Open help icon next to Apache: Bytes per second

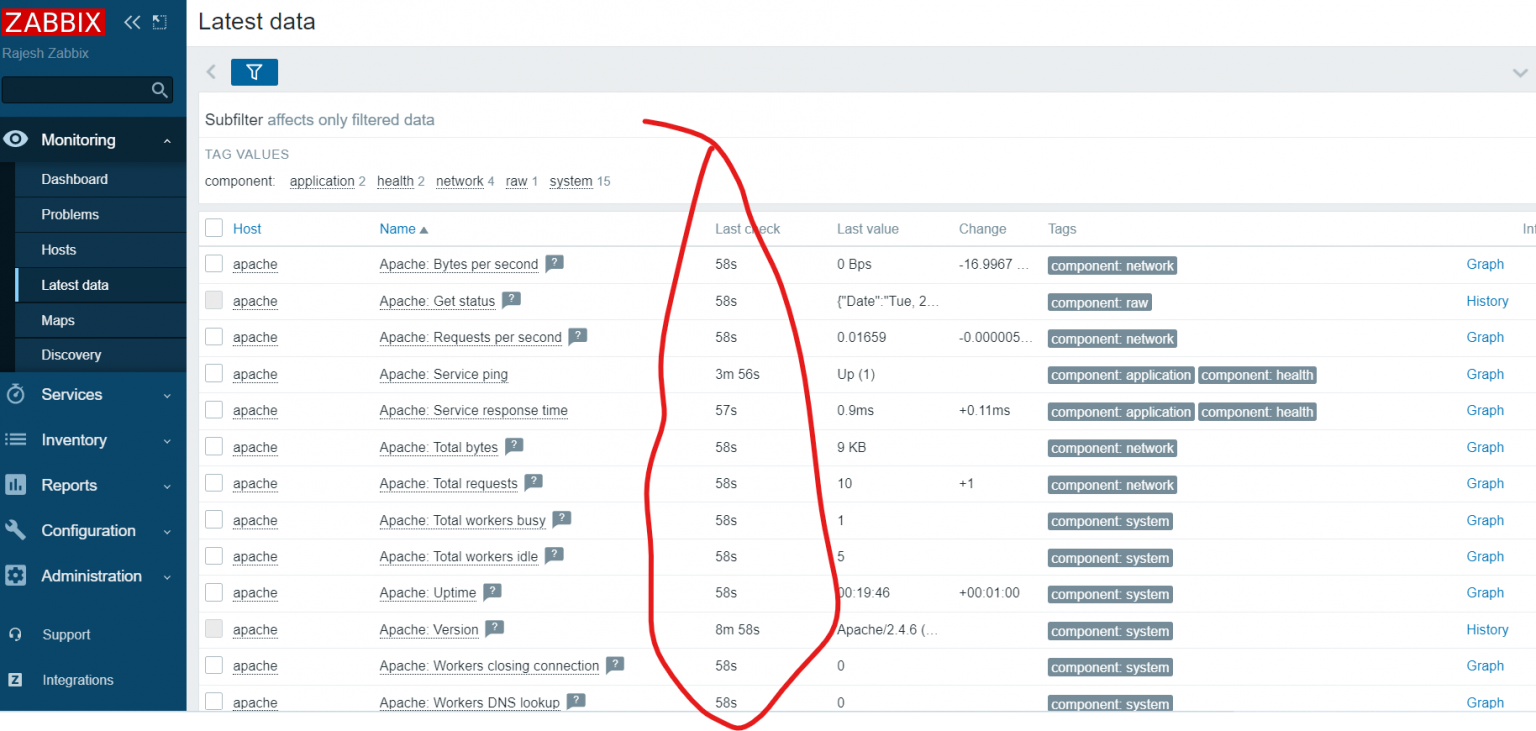coord(554,264)
